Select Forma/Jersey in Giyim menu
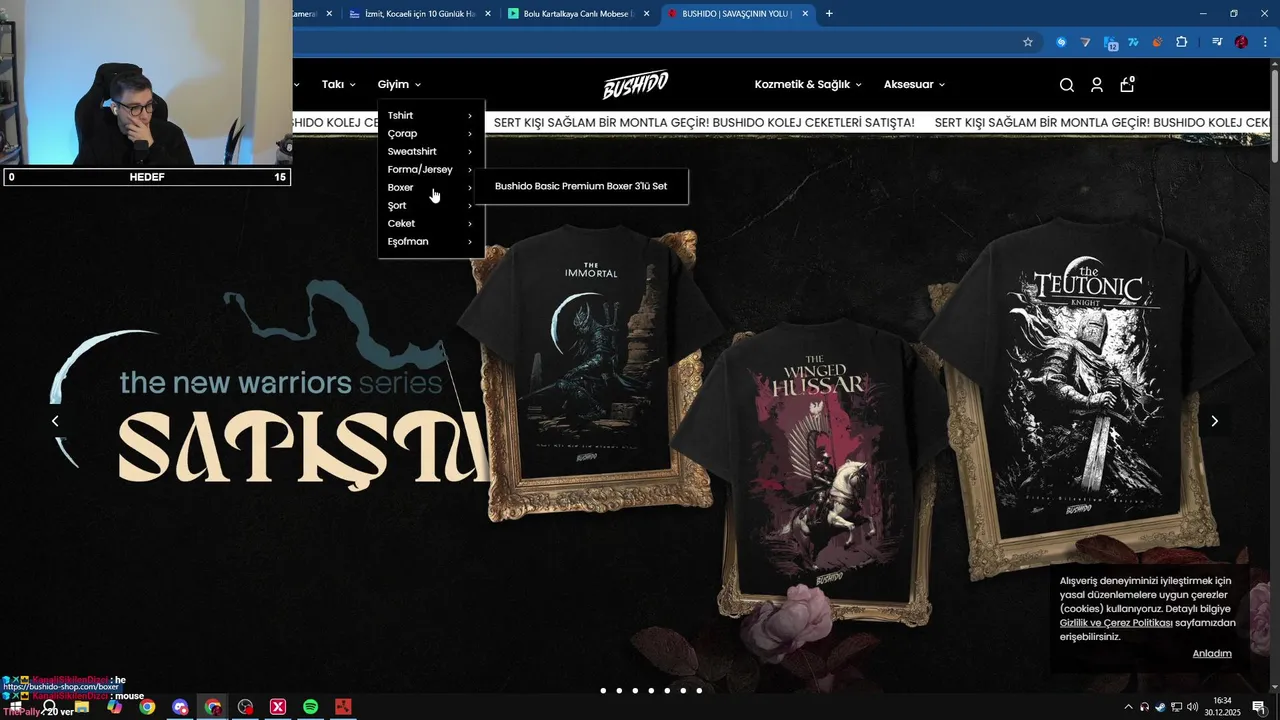Viewport: 1280px width, 720px height. point(420,170)
